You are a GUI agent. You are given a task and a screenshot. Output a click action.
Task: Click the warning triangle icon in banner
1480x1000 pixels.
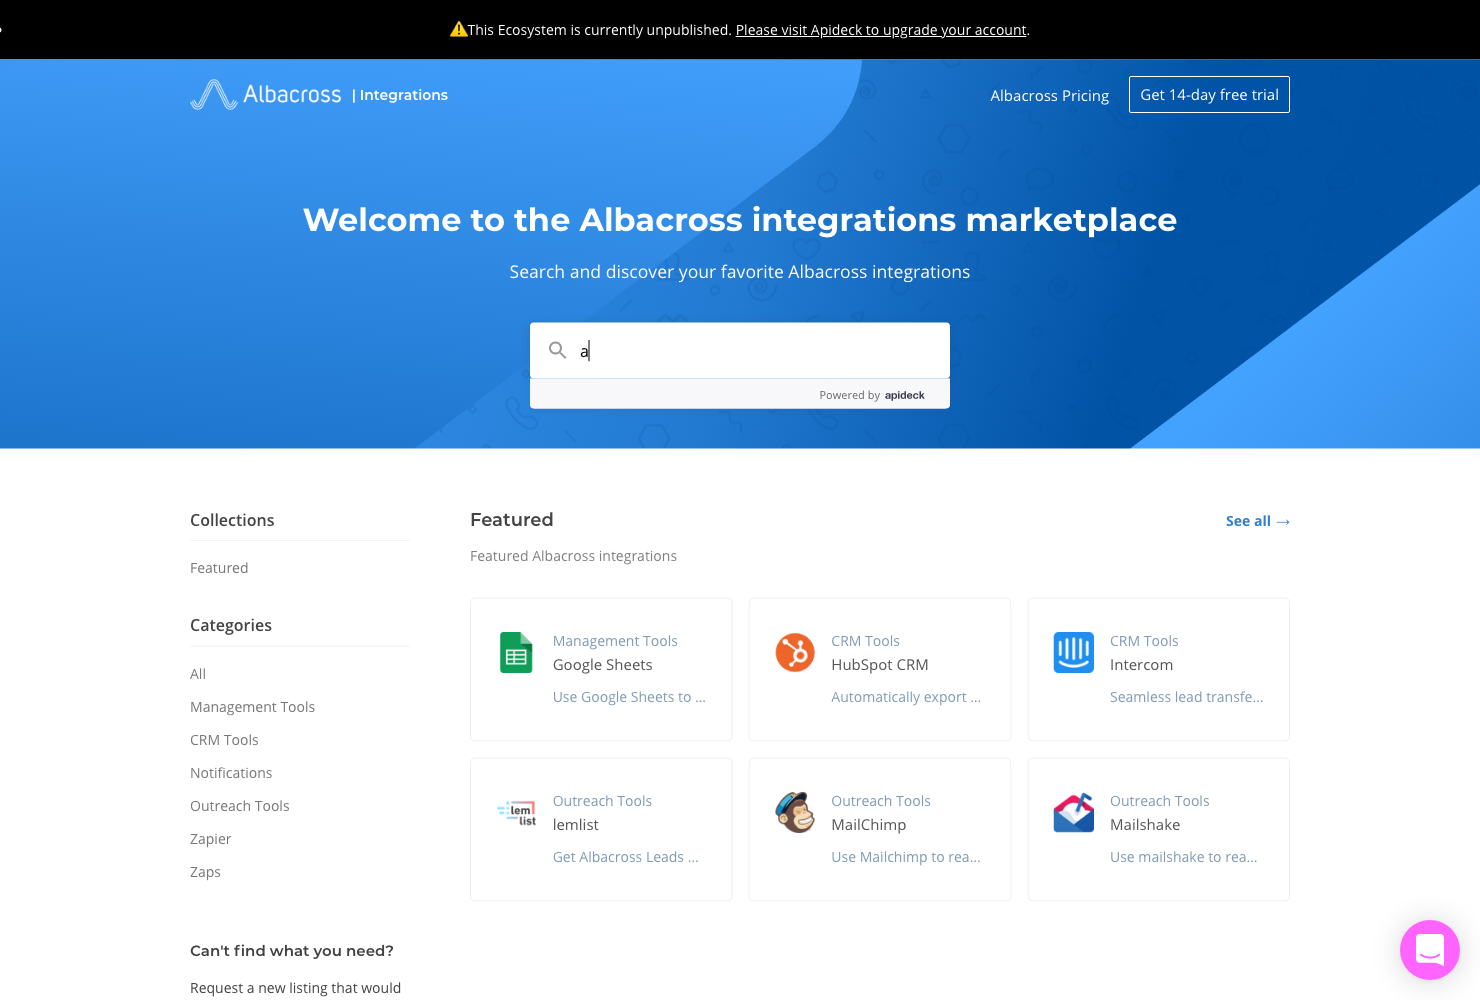pos(458,29)
